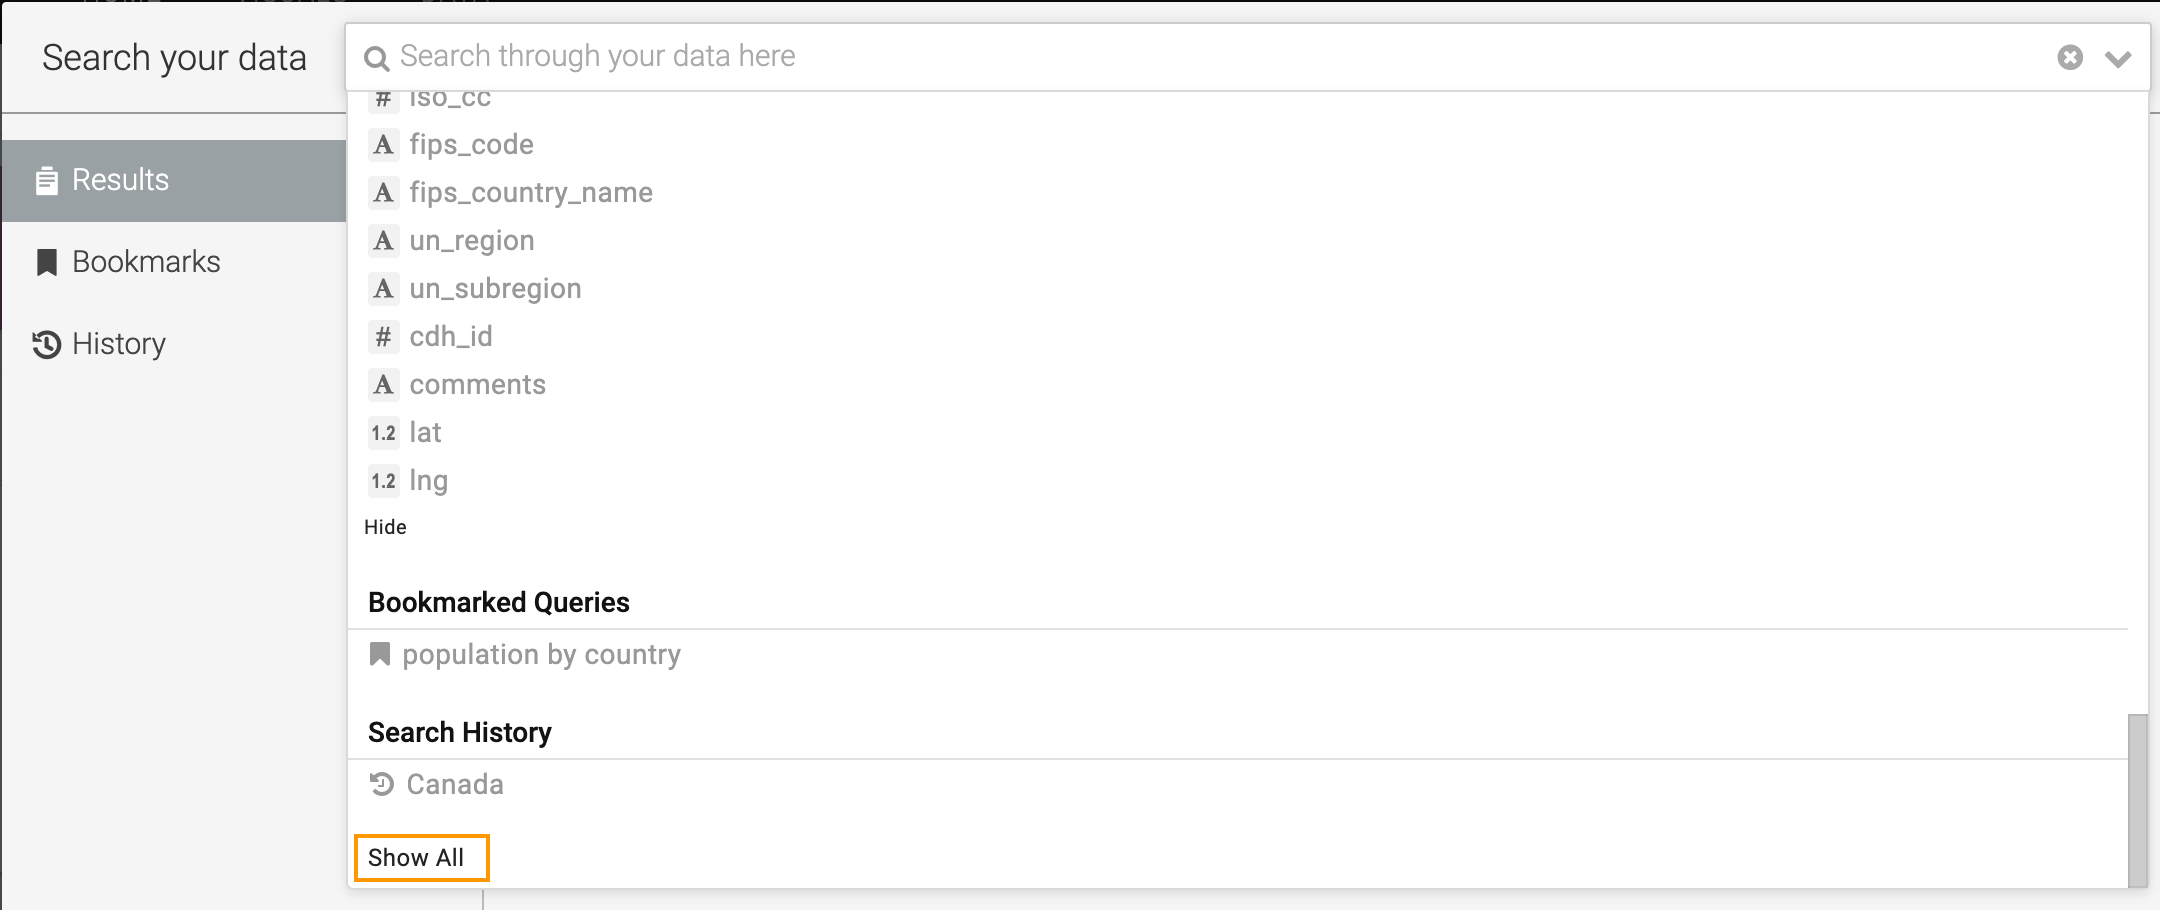Viewport: 2160px width, 910px height.
Task: Select the fips_country_name field
Action: coord(530,193)
